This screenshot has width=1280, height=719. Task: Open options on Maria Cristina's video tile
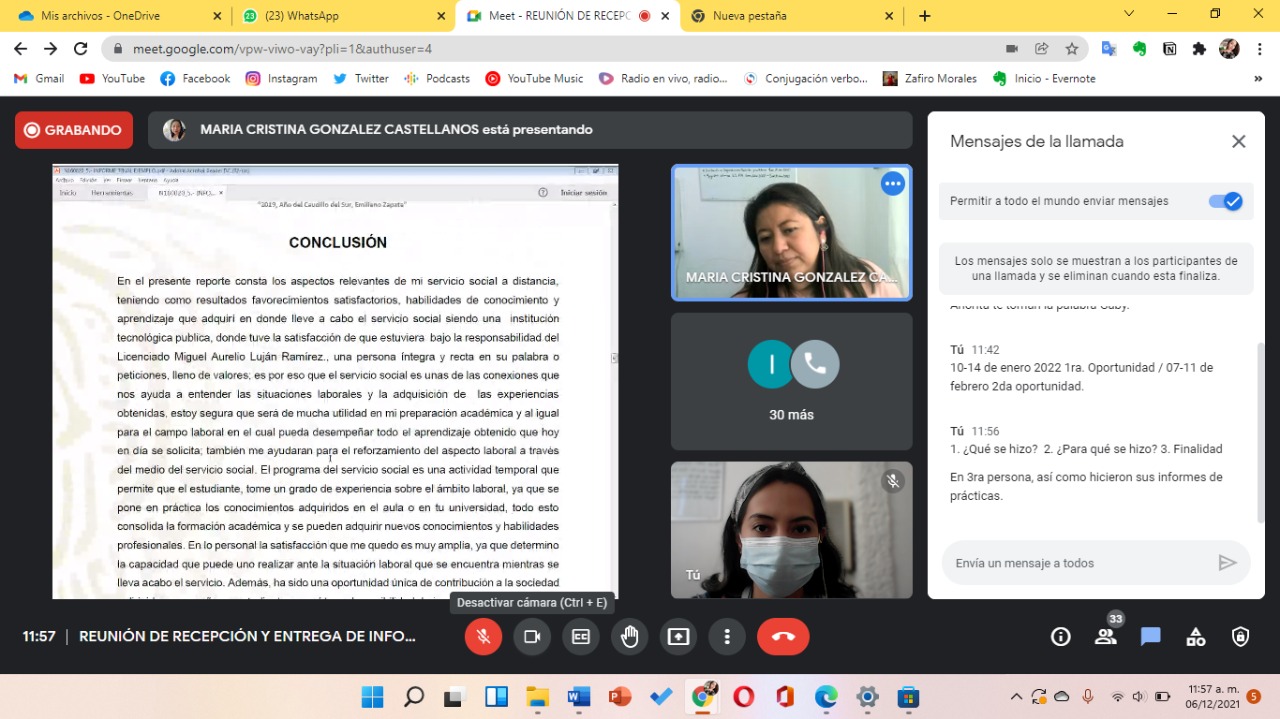click(893, 184)
